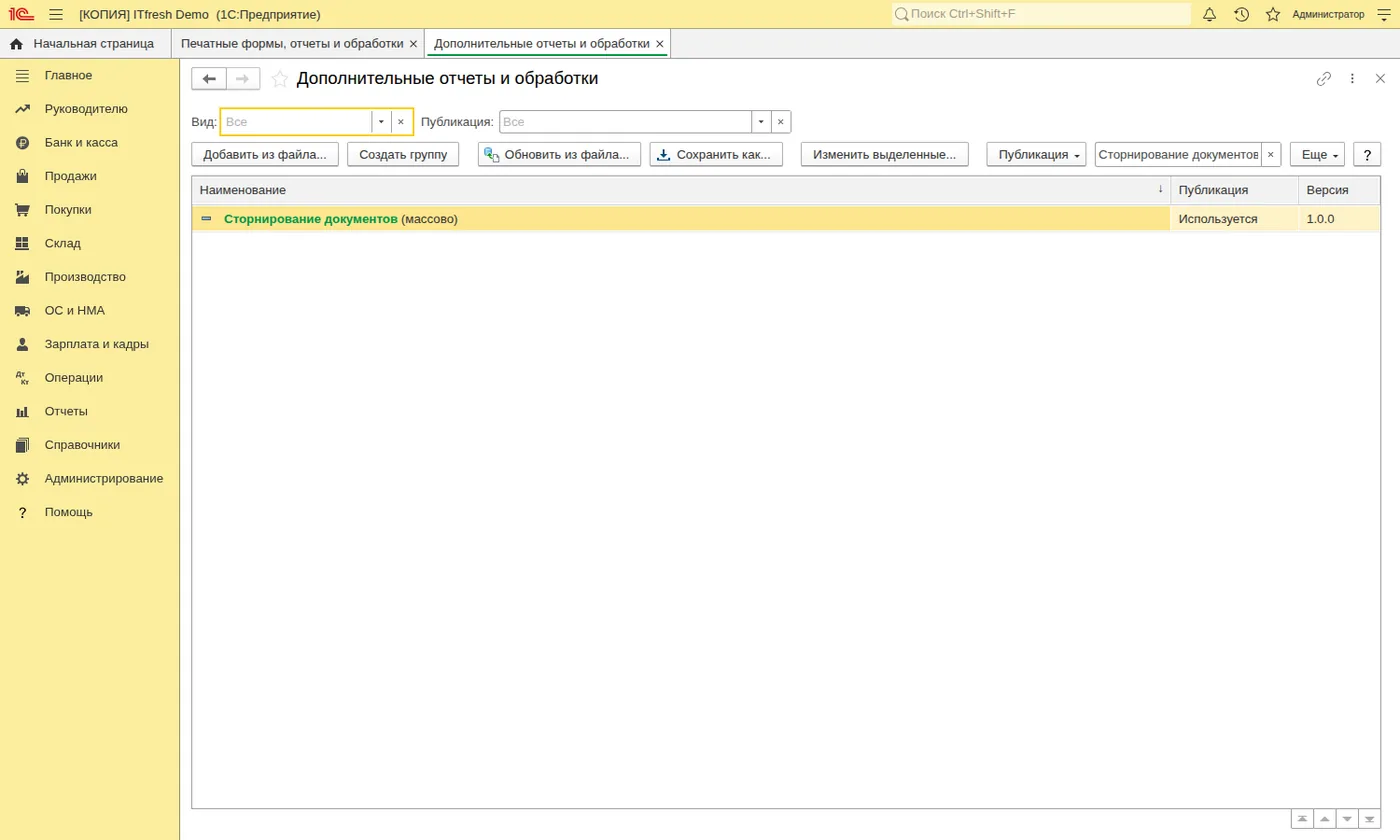Click Изменить выделенные button
The image size is (1400, 840).
[x=885, y=154]
